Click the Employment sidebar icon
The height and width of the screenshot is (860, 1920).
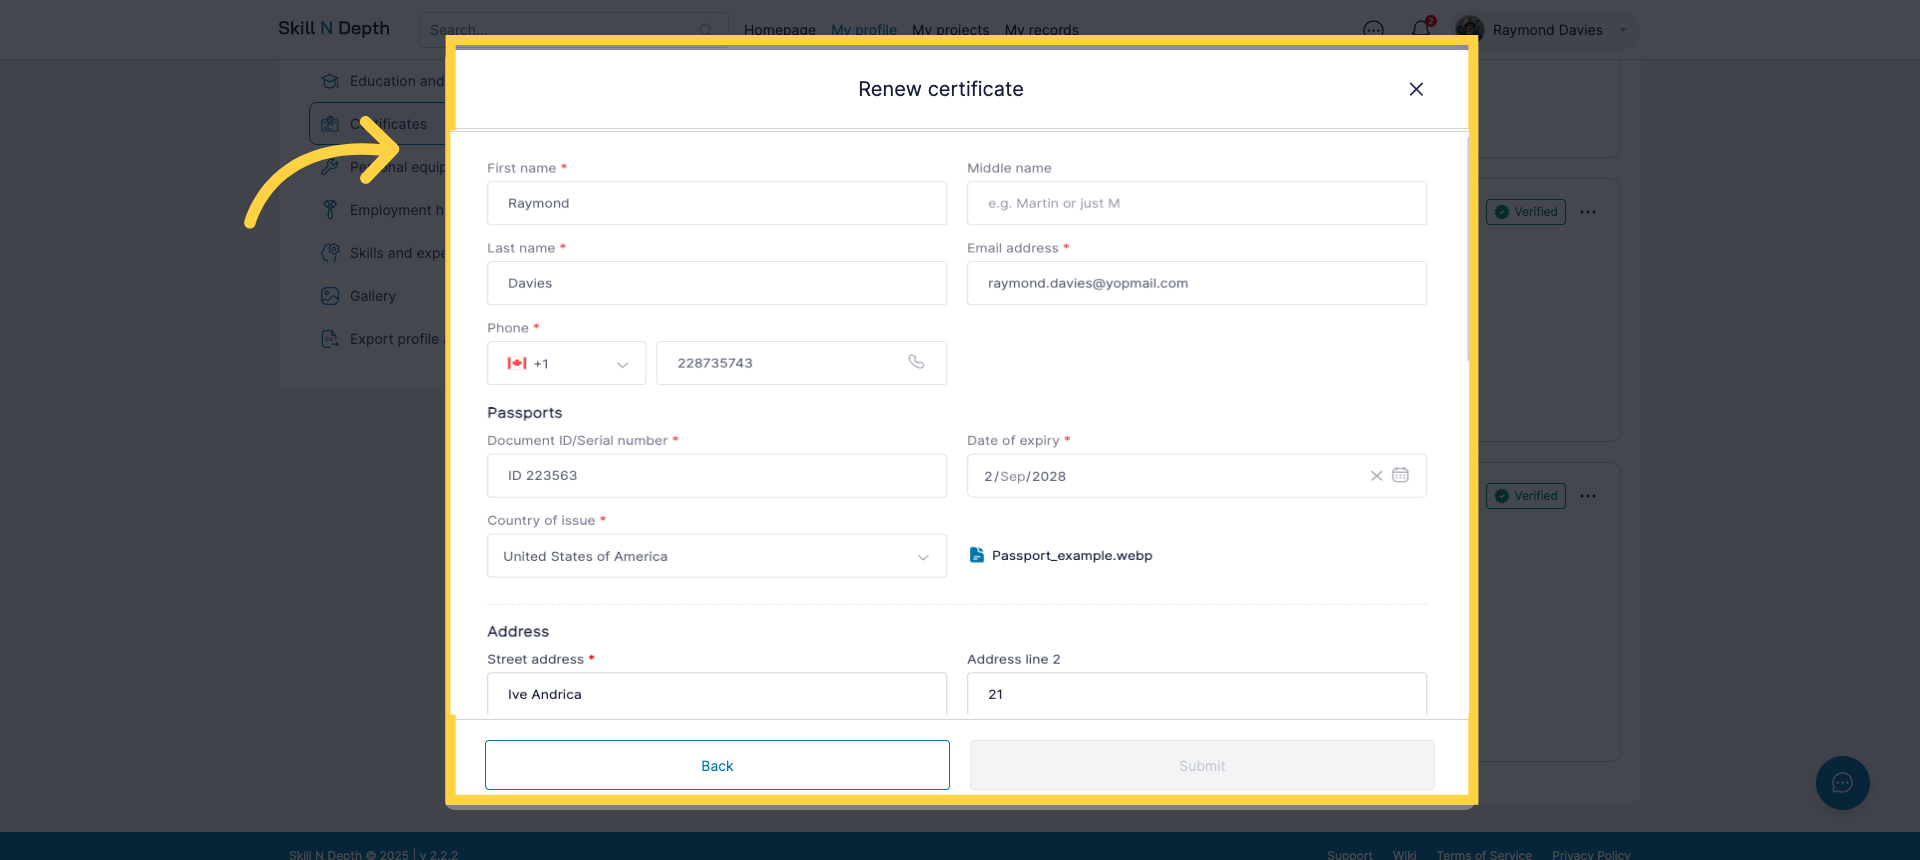pyautogui.click(x=330, y=210)
